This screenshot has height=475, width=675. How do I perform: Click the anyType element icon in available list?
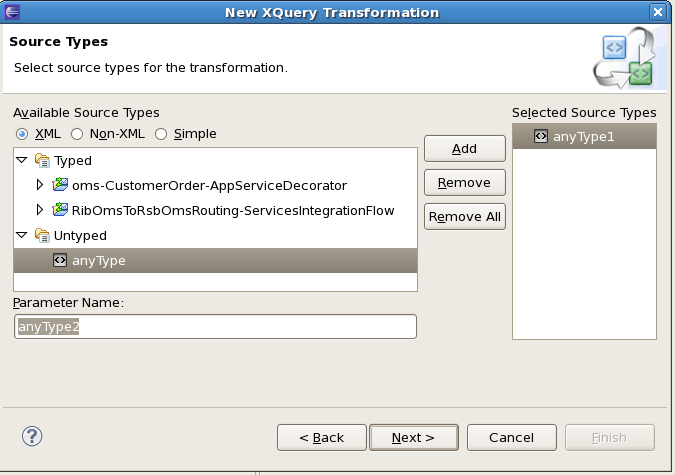pyautogui.click(x=60, y=260)
